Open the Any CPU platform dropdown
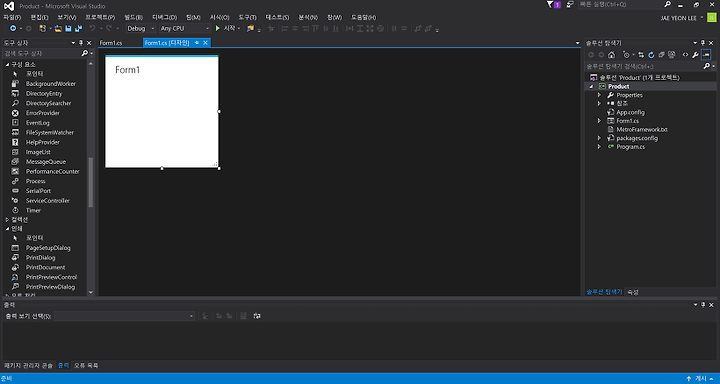 [185, 28]
